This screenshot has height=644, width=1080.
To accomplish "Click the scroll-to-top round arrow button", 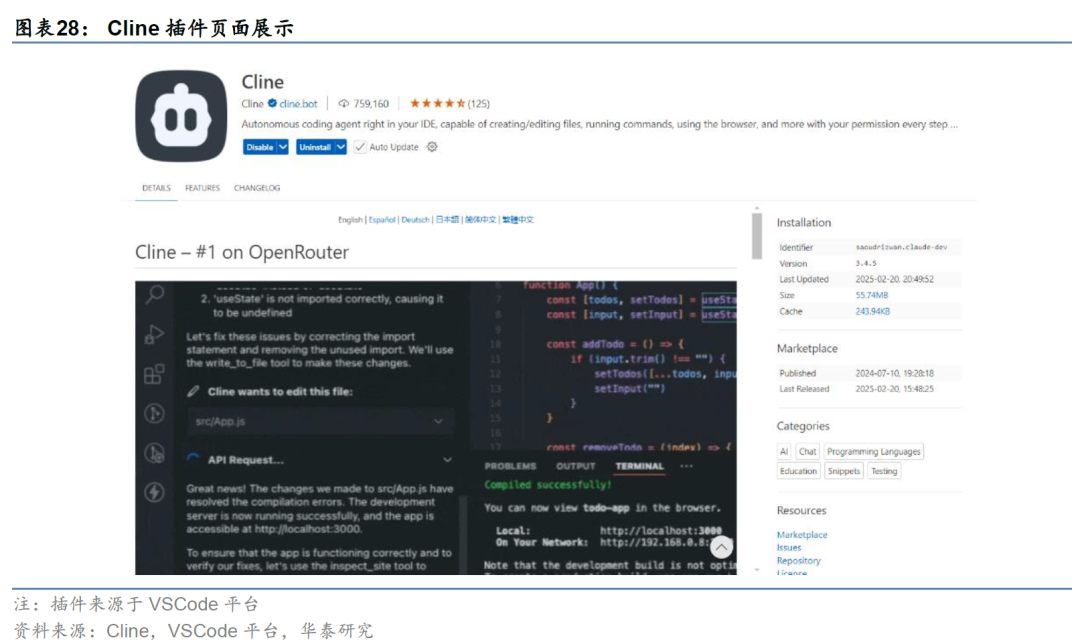I will point(721,547).
